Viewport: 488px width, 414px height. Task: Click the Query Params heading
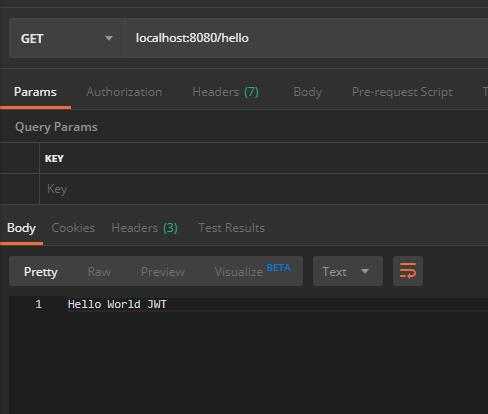click(56, 127)
